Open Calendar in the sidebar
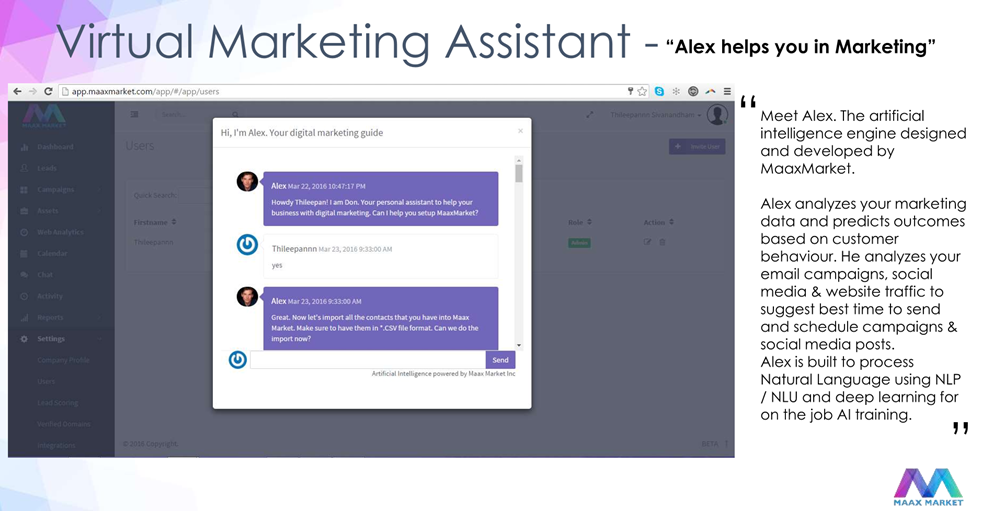Viewport: 982px width, 511px height. (52, 253)
